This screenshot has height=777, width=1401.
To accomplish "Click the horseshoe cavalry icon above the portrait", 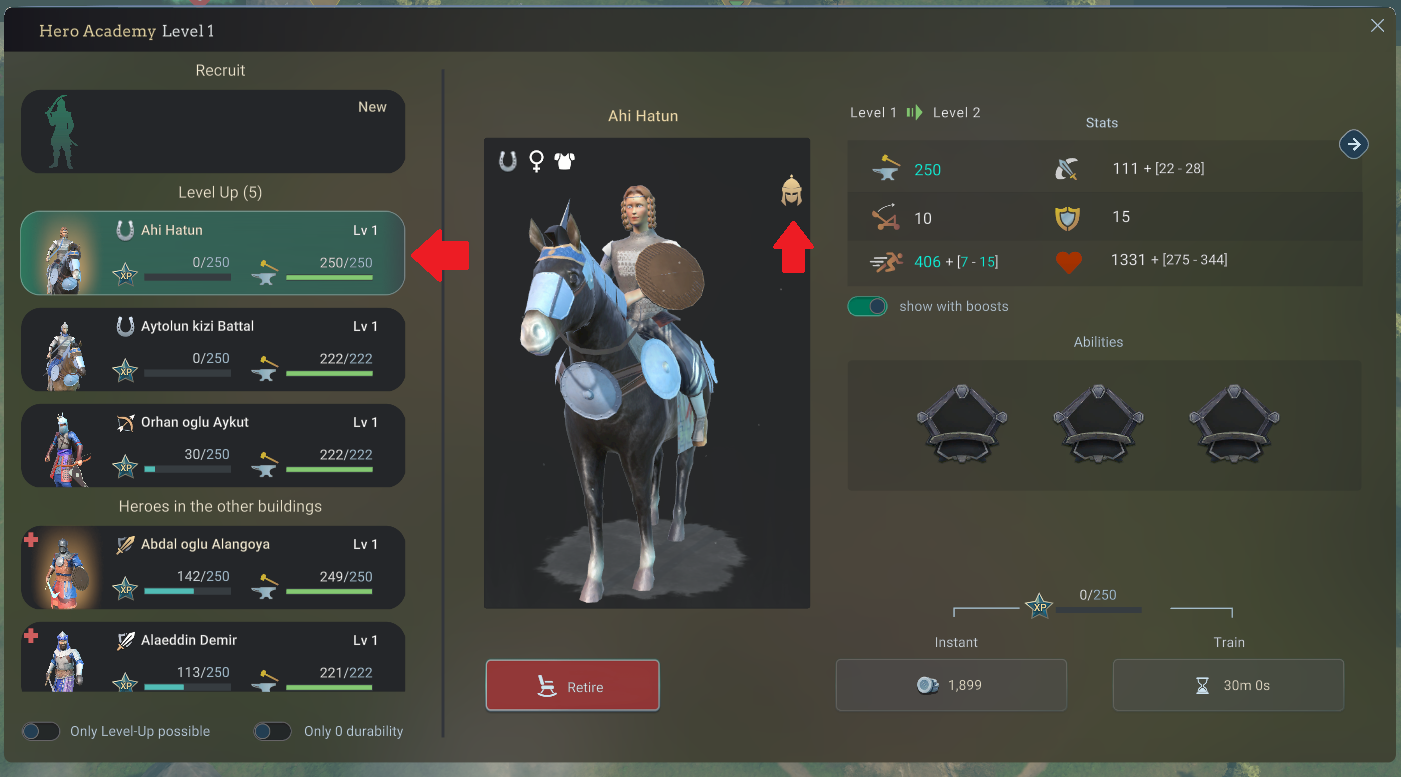I will click(x=508, y=161).
